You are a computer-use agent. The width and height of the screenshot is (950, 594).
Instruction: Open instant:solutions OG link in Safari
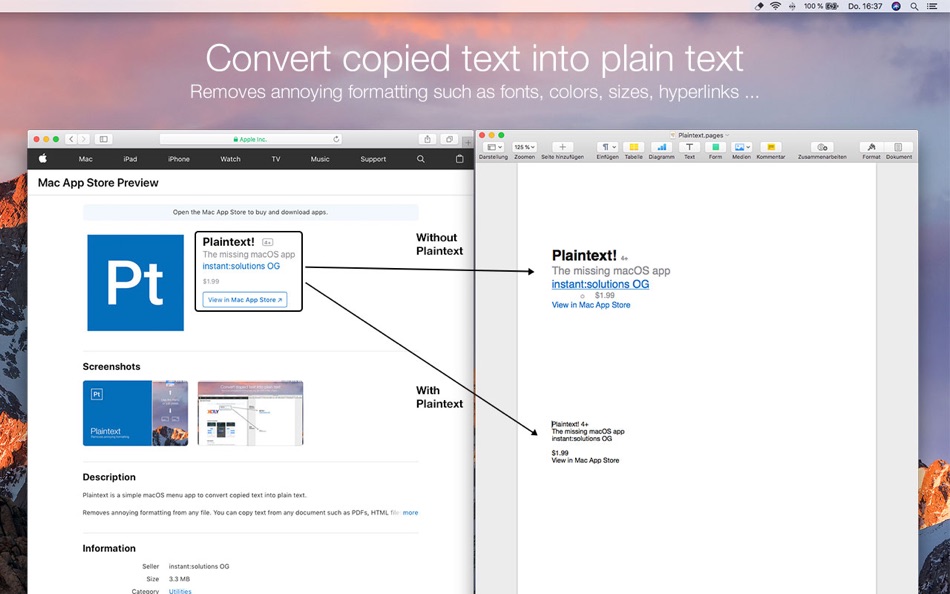pos(241,266)
